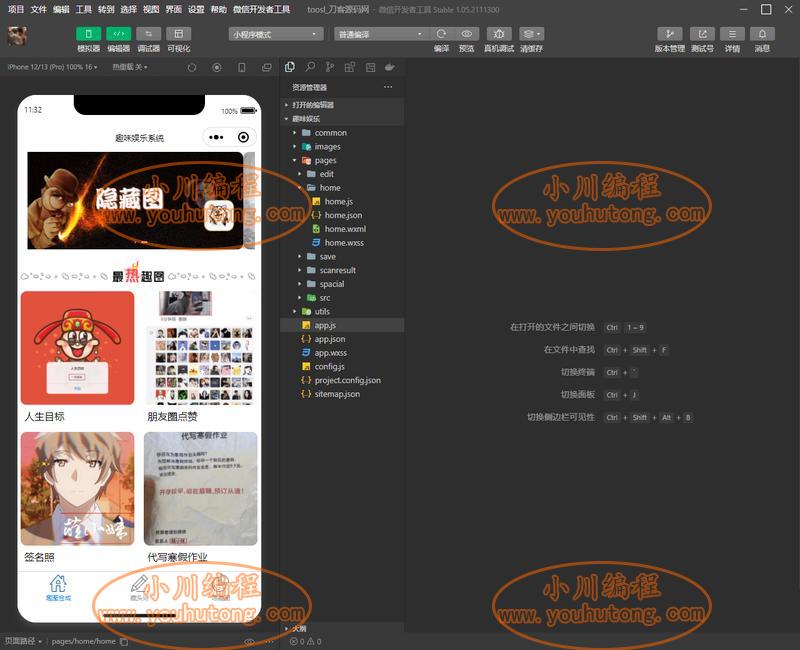Image resolution: width=800 pixels, height=650 pixels.
Task: Open the details icon in toolbar
Action: click(732, 34)
